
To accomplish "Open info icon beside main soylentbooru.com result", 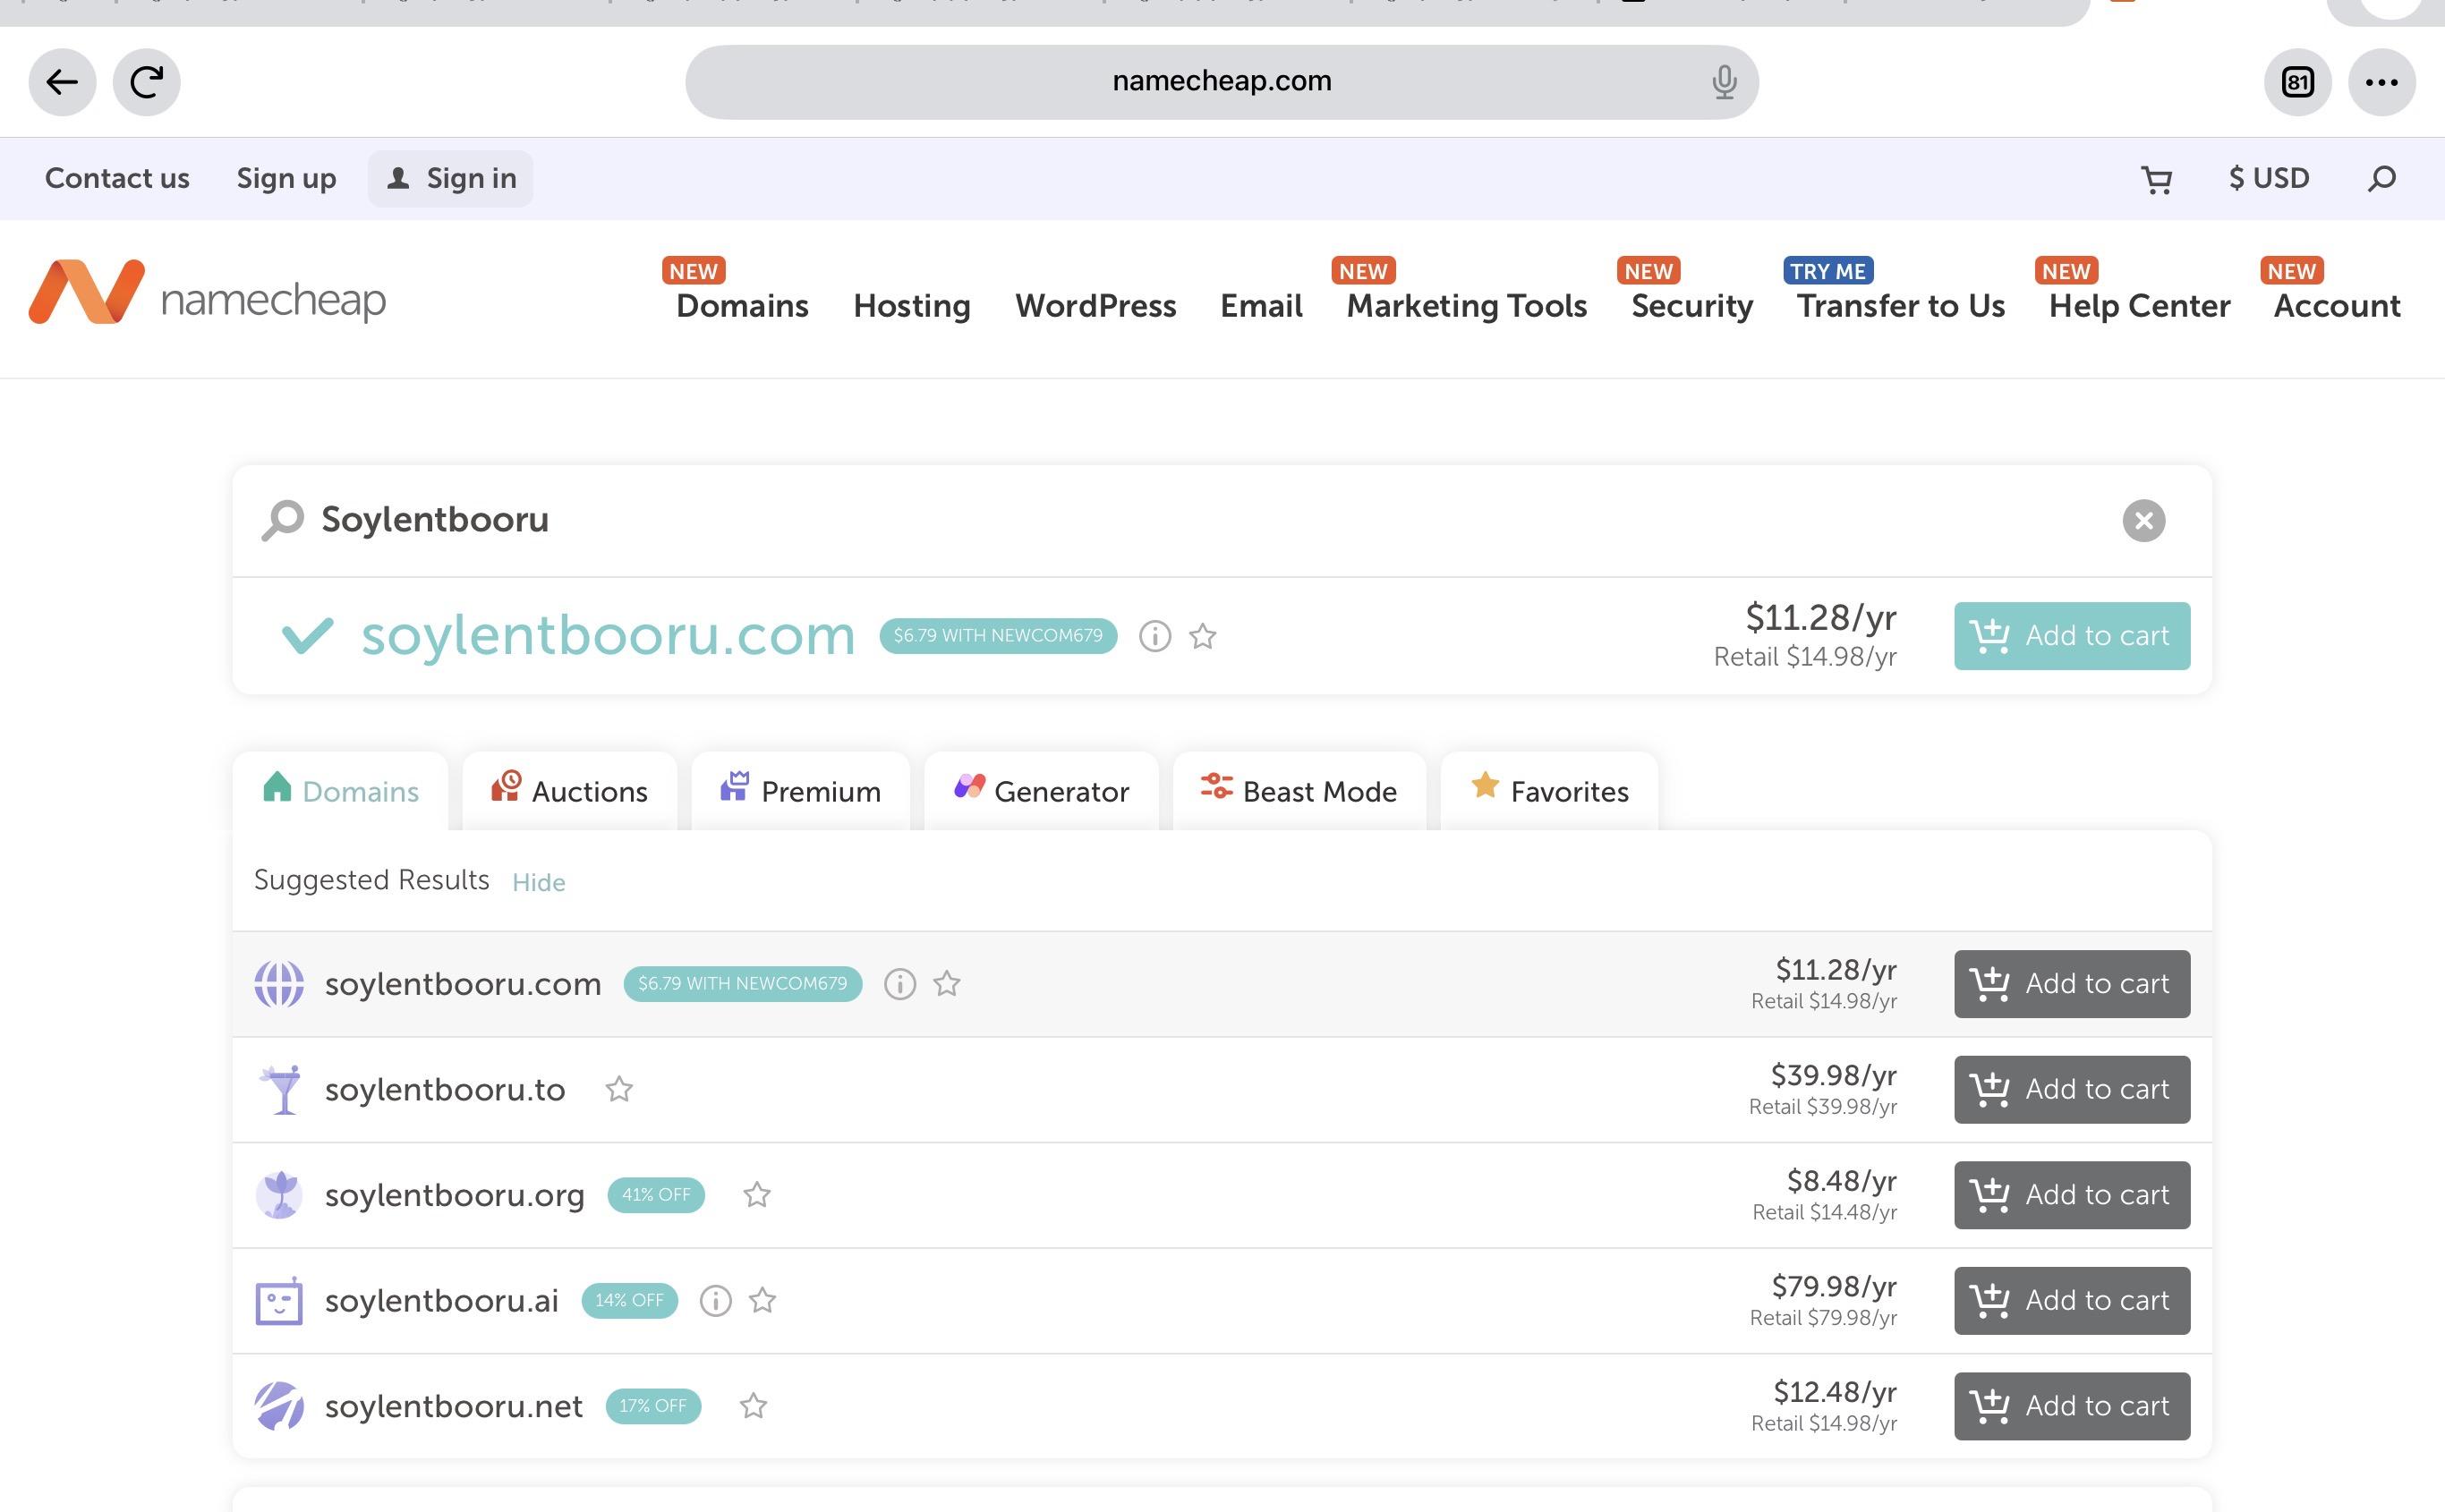I will 1155,636.
